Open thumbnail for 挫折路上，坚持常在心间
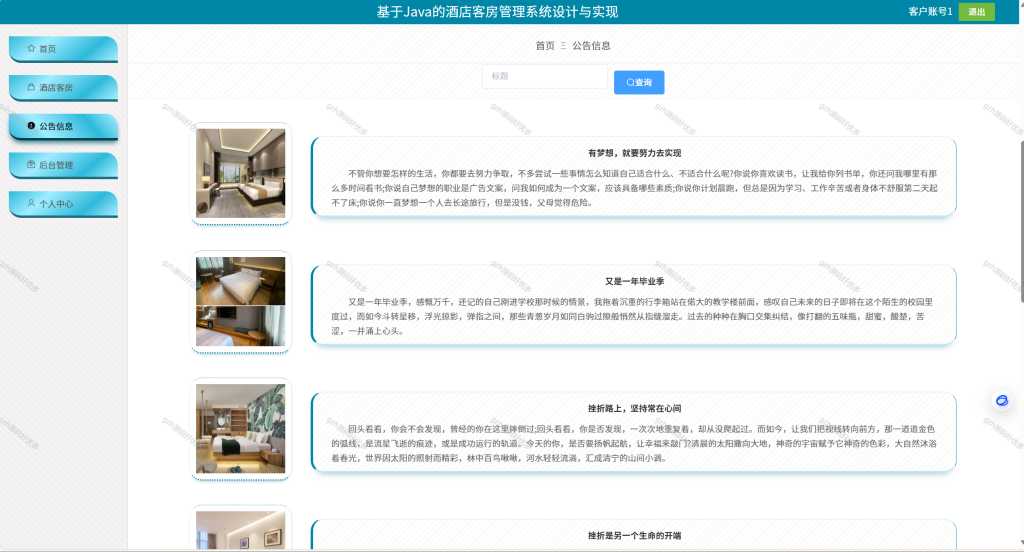Viewport: 1024px width, 552px height. pos(240,429)
